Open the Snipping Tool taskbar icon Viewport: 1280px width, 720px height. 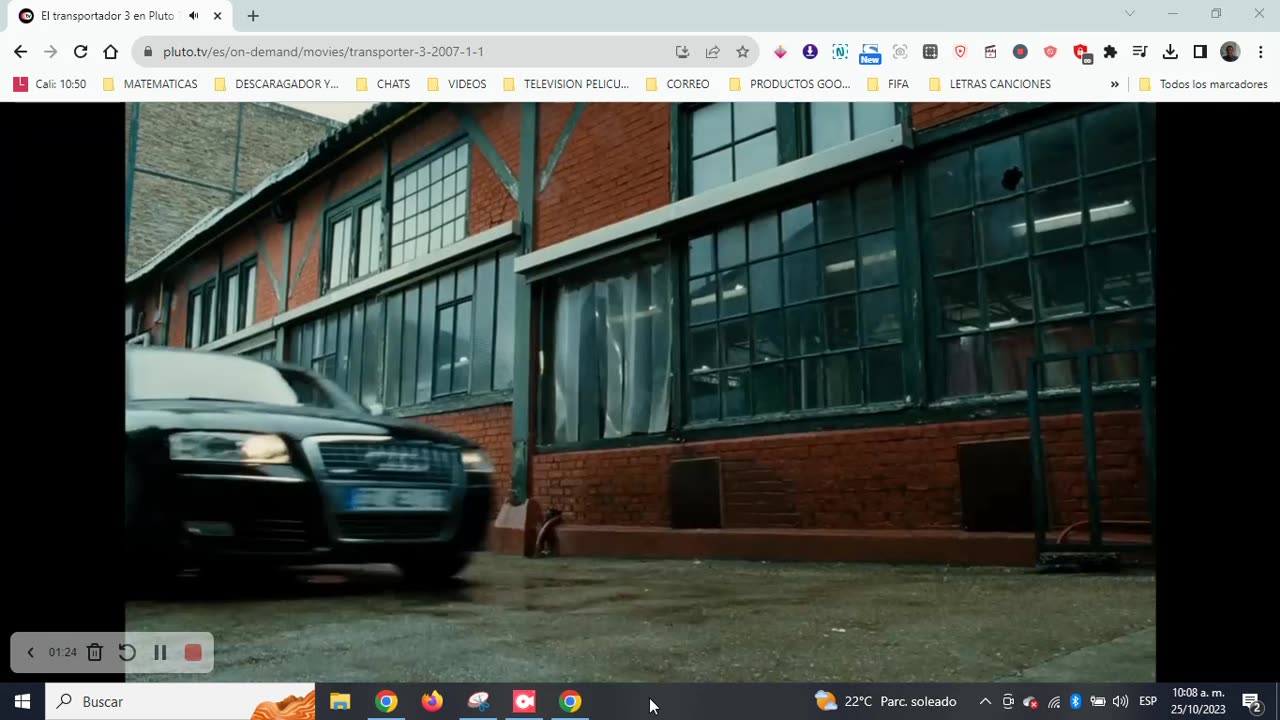coord(478,702)
